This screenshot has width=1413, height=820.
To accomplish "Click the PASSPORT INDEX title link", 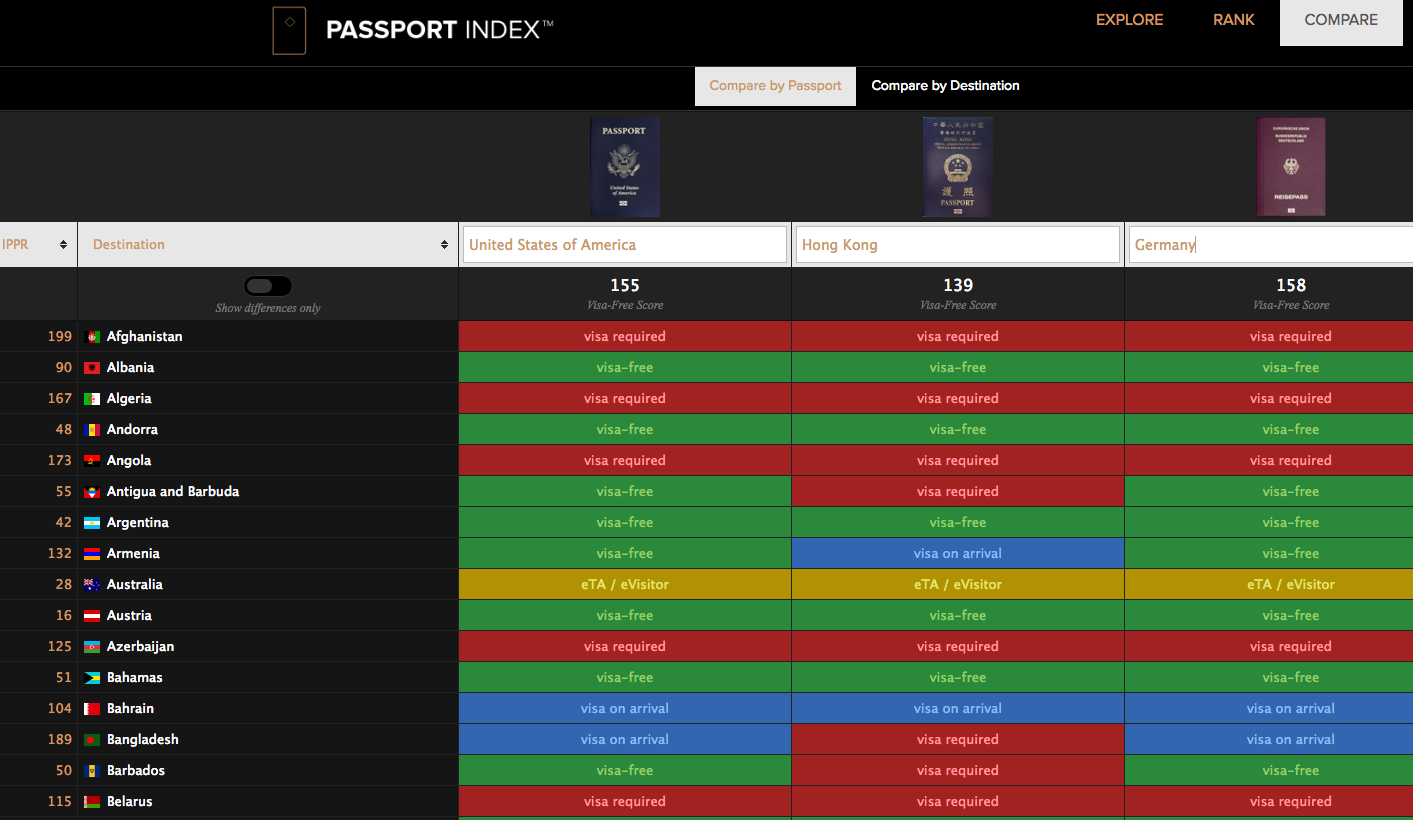I will click(x=440, y=30).
